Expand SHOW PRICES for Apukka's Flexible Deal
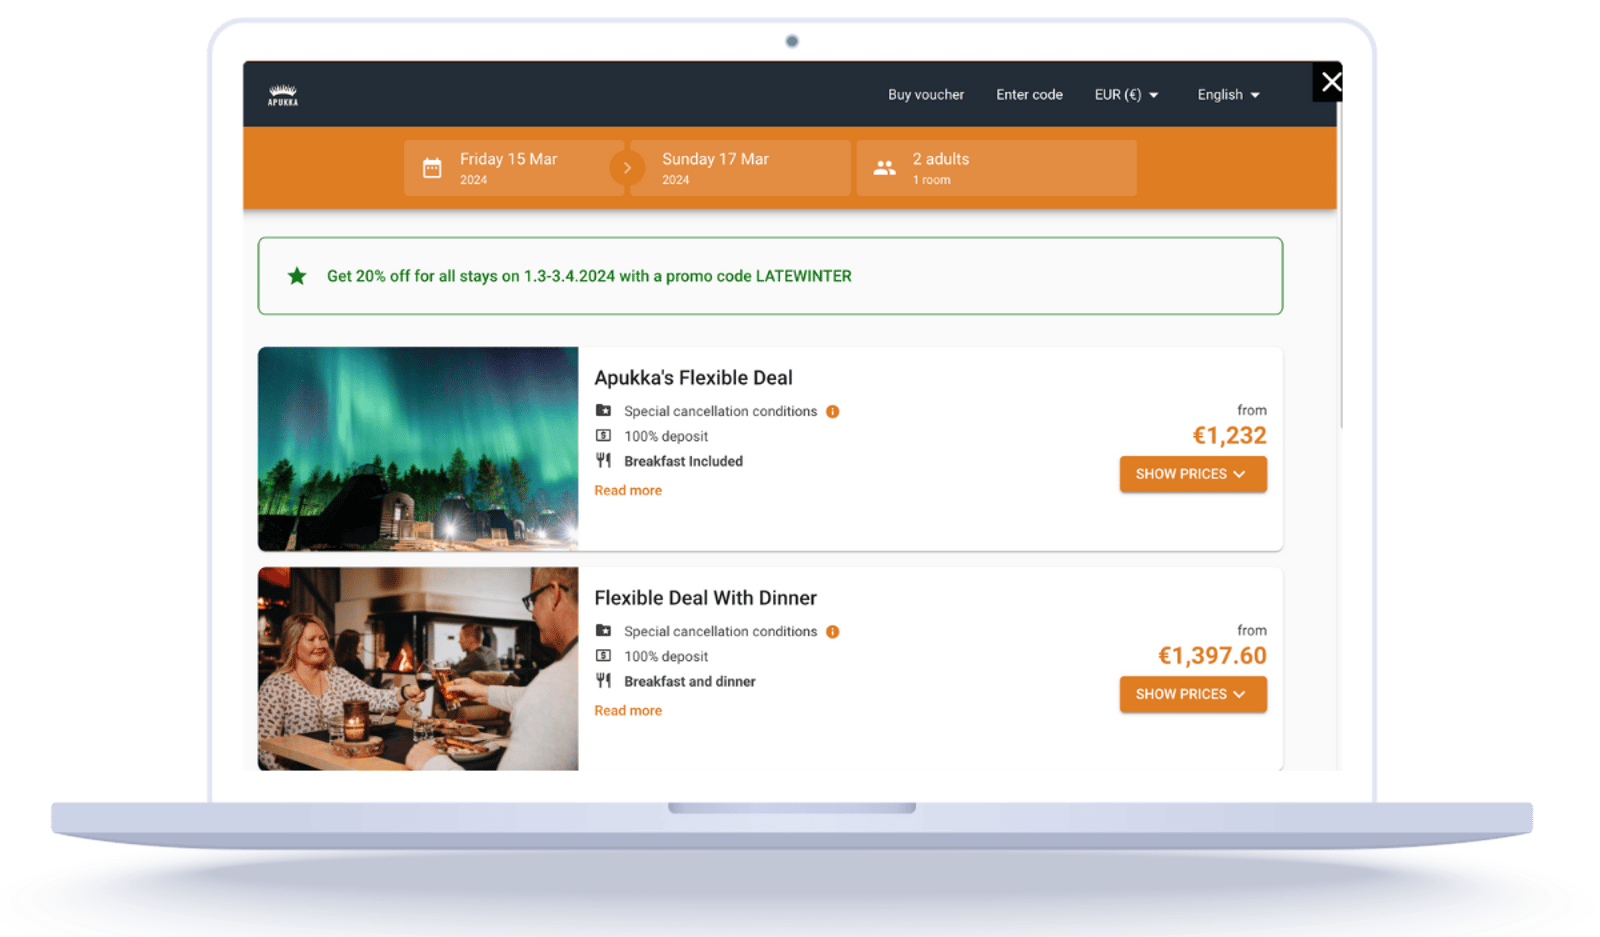 [x=1193, y=474]
